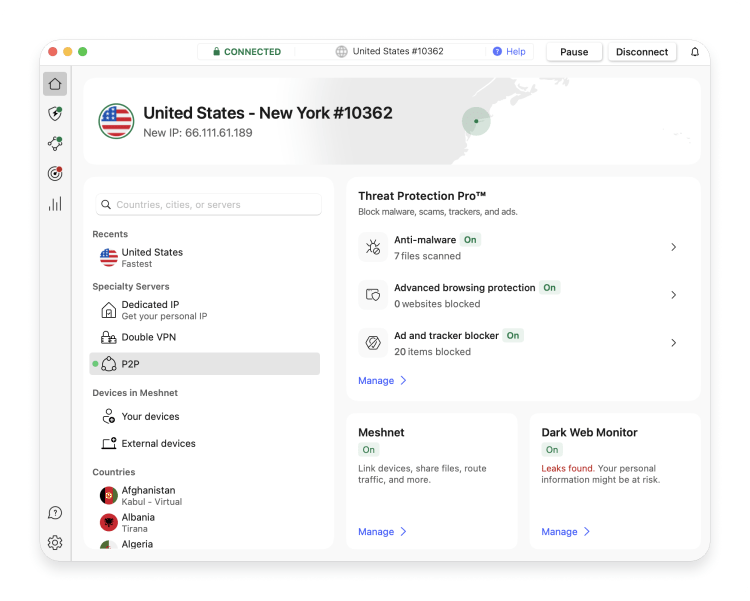This screenshot has height=601, width=750.
Task: Click the Meshnet On status badge
Action: pyautogui.click(x=368, y=449)
